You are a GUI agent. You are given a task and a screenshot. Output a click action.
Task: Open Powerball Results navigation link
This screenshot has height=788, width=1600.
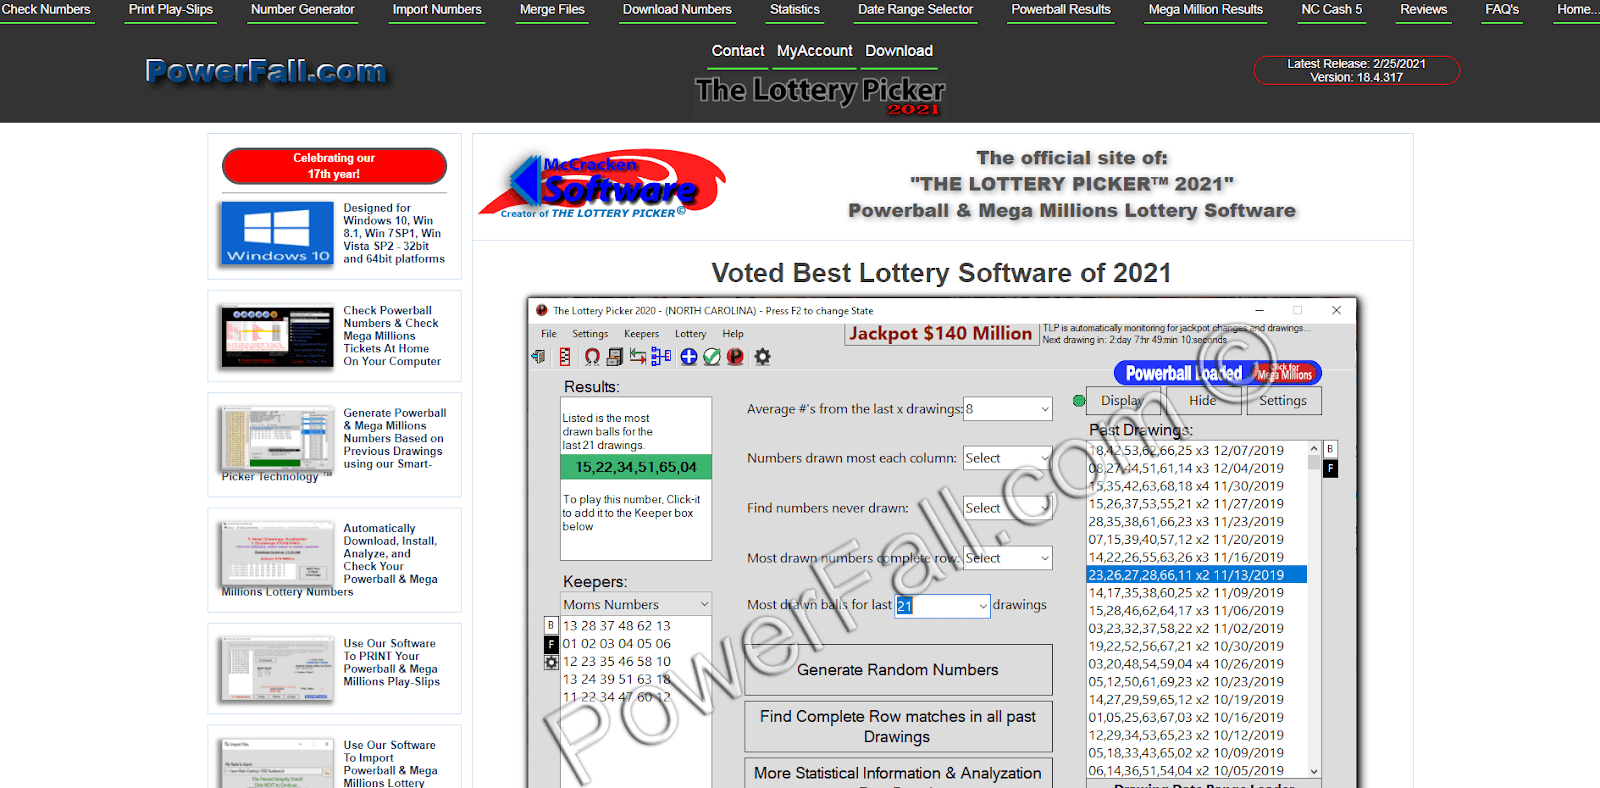click(x=1061, y=10)
